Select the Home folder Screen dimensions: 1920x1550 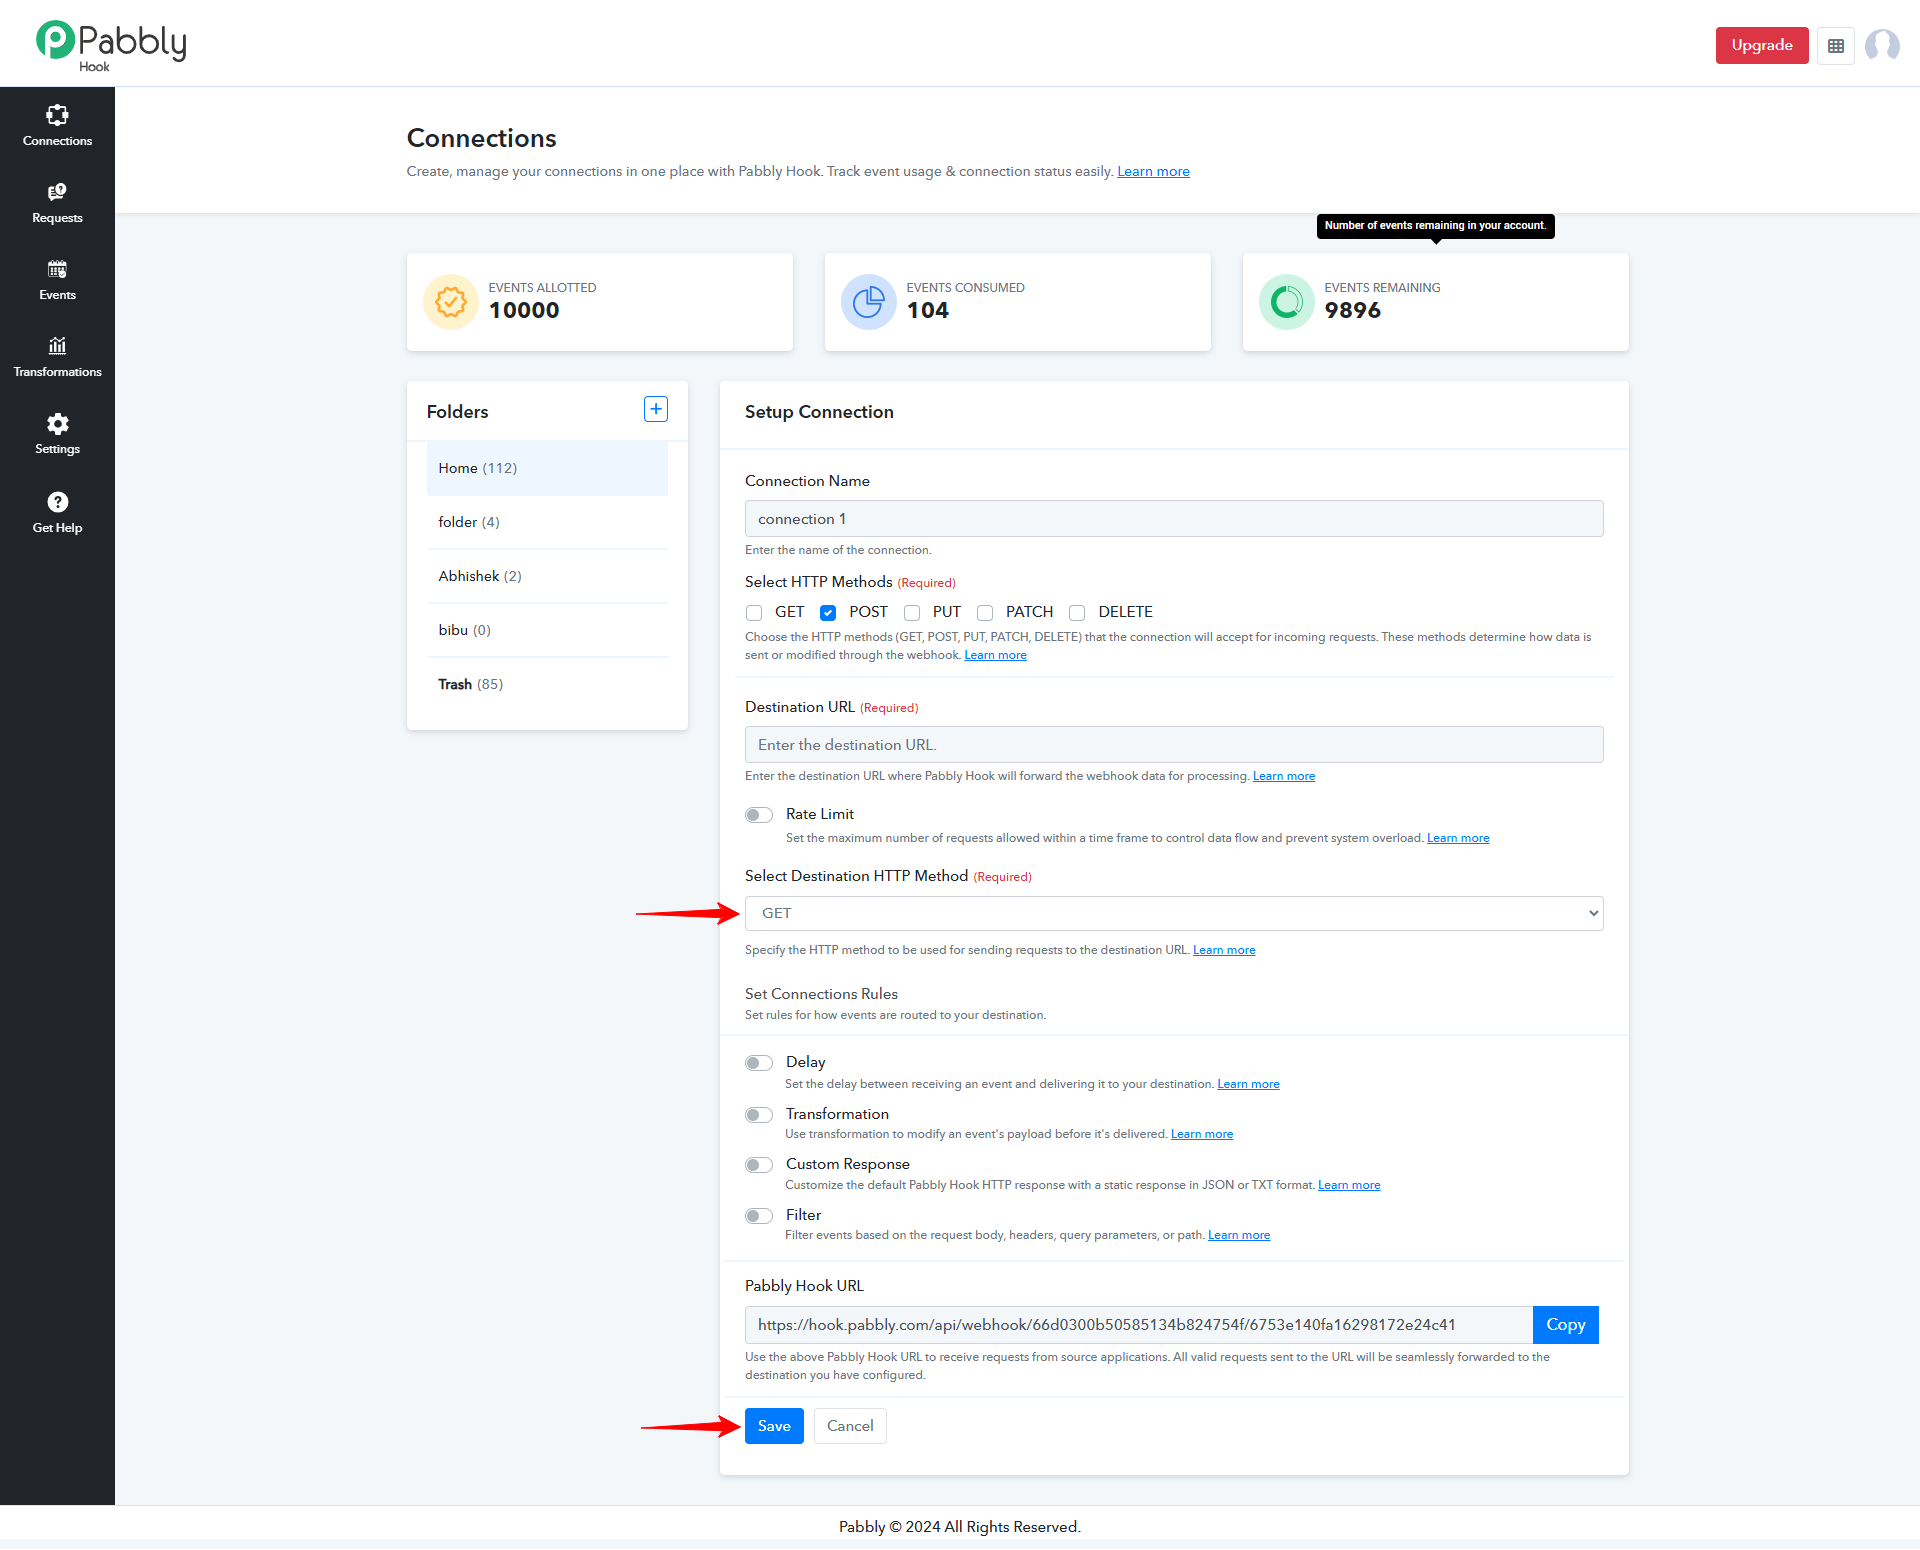547,468
